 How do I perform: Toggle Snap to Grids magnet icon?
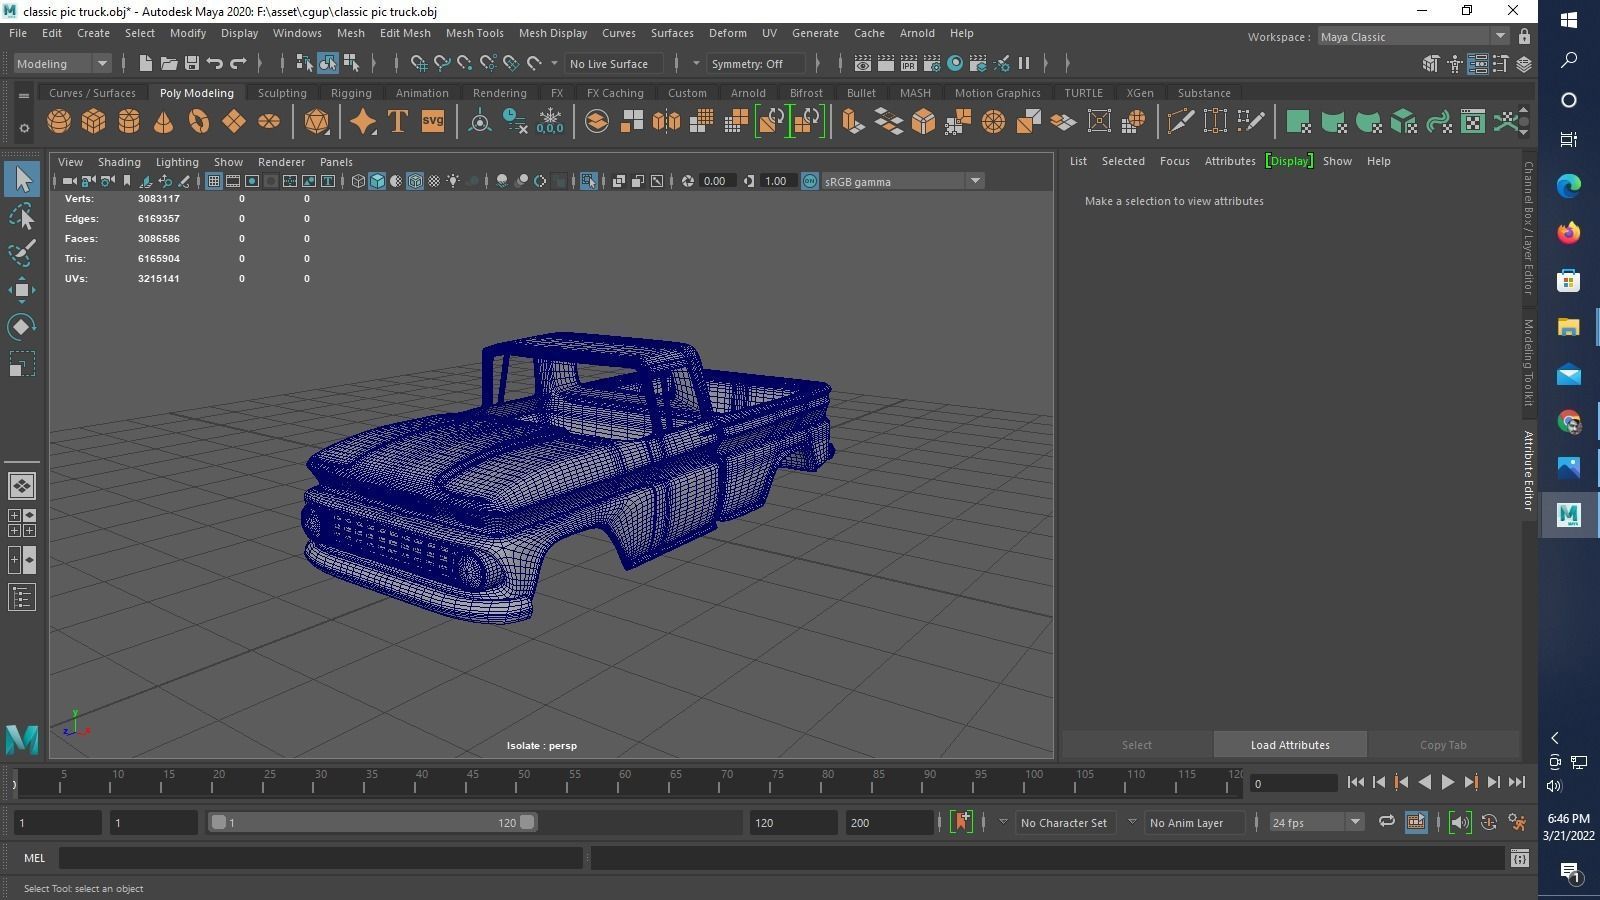point(418,63)
